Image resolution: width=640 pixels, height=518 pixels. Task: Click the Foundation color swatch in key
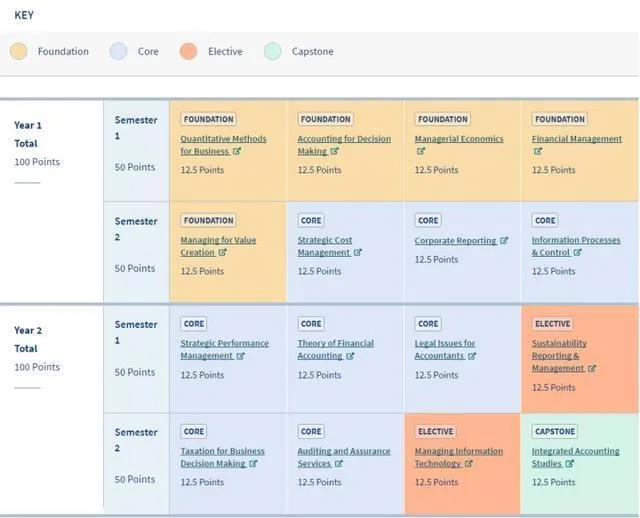click(19, 51)
